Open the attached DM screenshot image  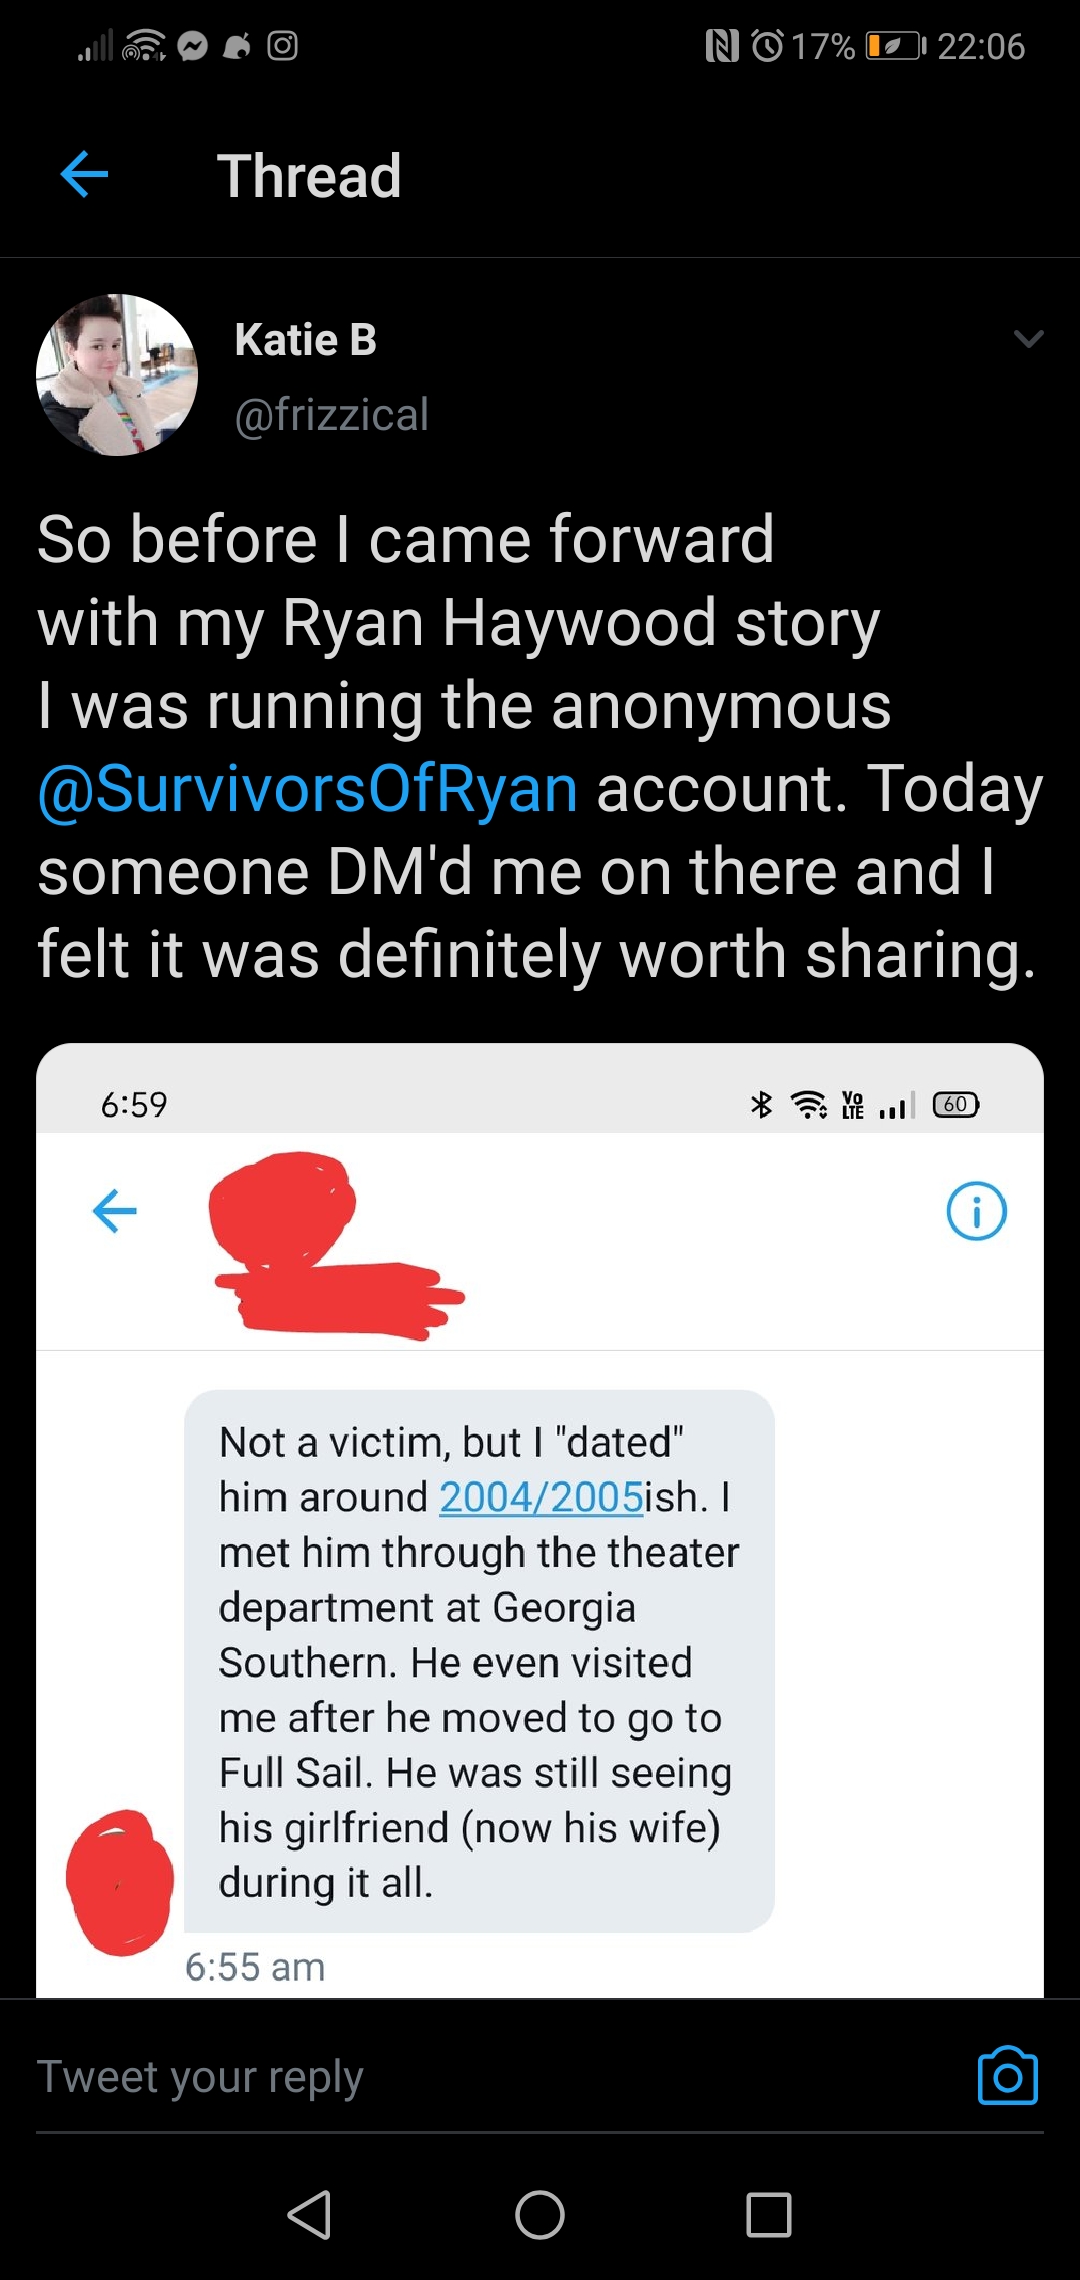pos(540,1520)
